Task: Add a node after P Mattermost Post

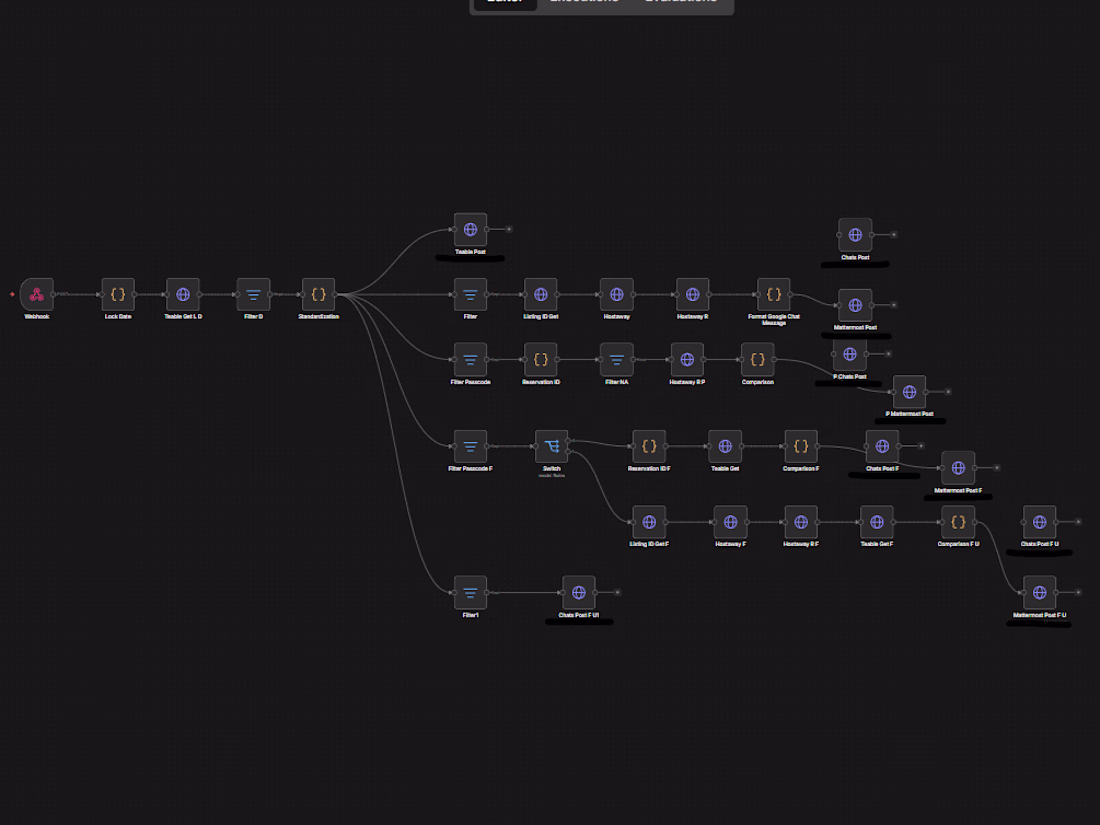Action: (x=948, y=392)
